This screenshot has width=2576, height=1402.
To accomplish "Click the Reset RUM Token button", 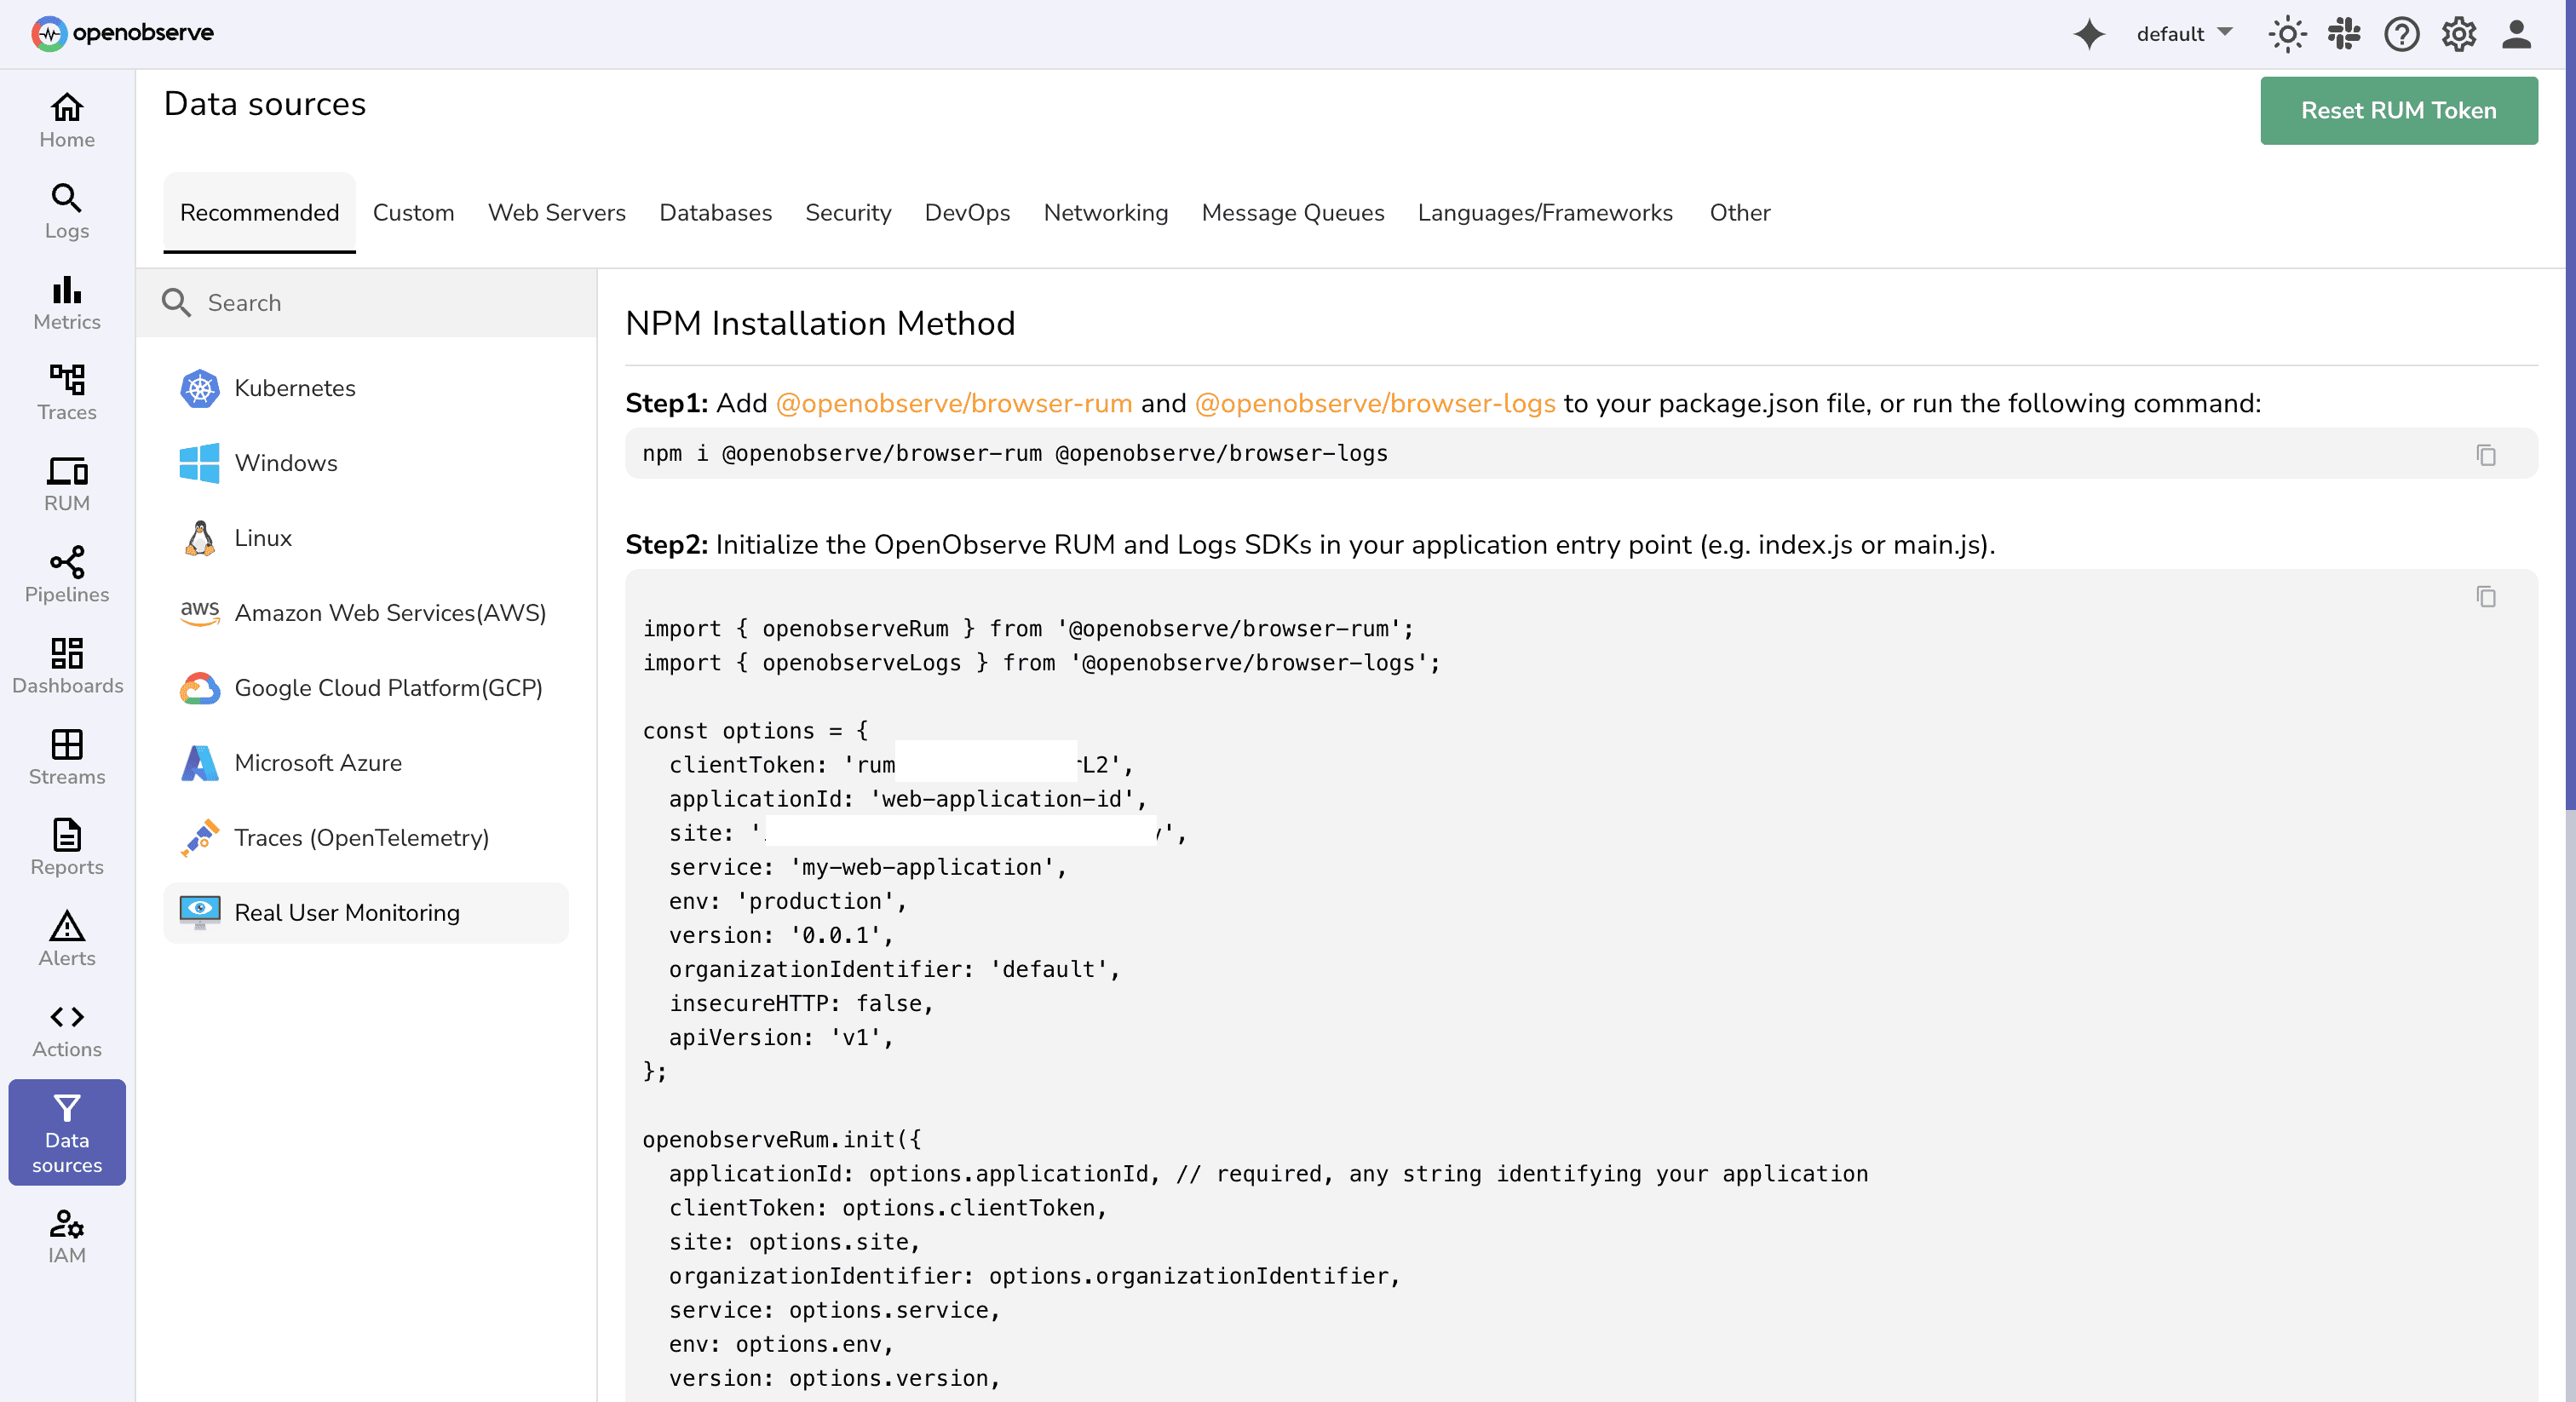I will point(2398,110).
